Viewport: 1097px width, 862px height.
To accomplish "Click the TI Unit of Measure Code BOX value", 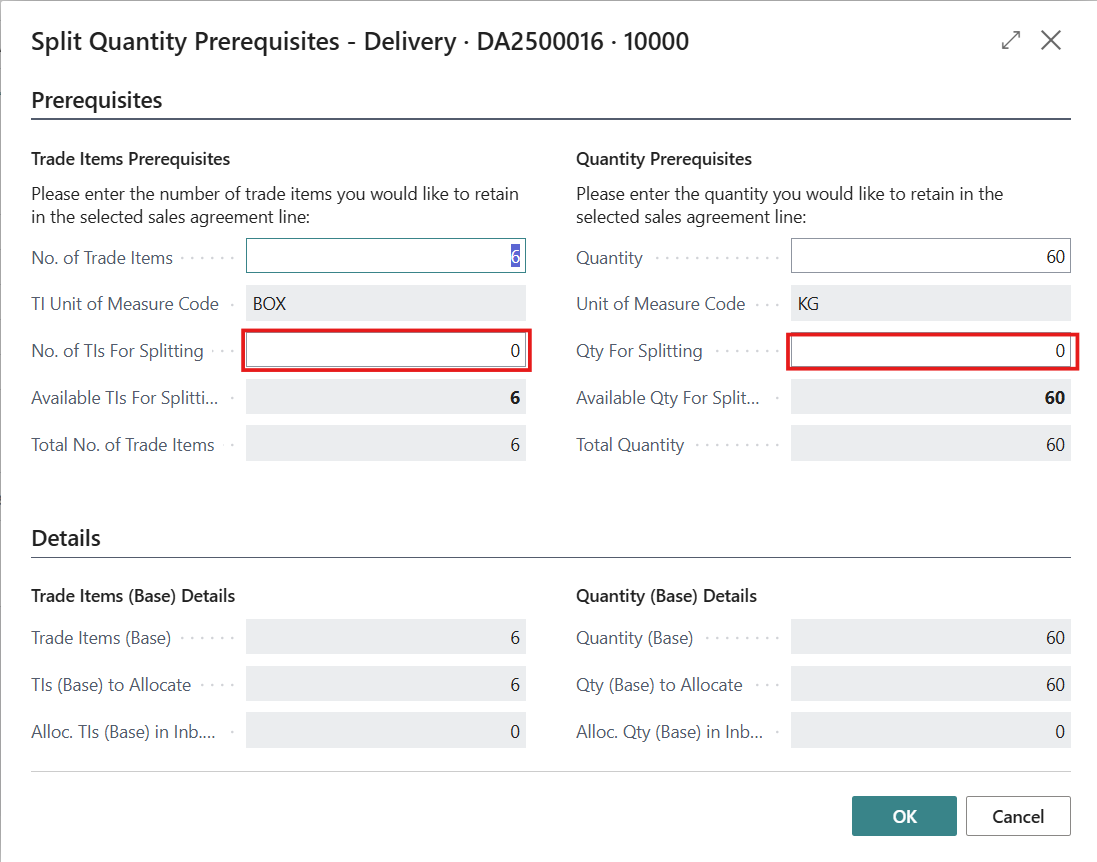I will pos(385,304).
